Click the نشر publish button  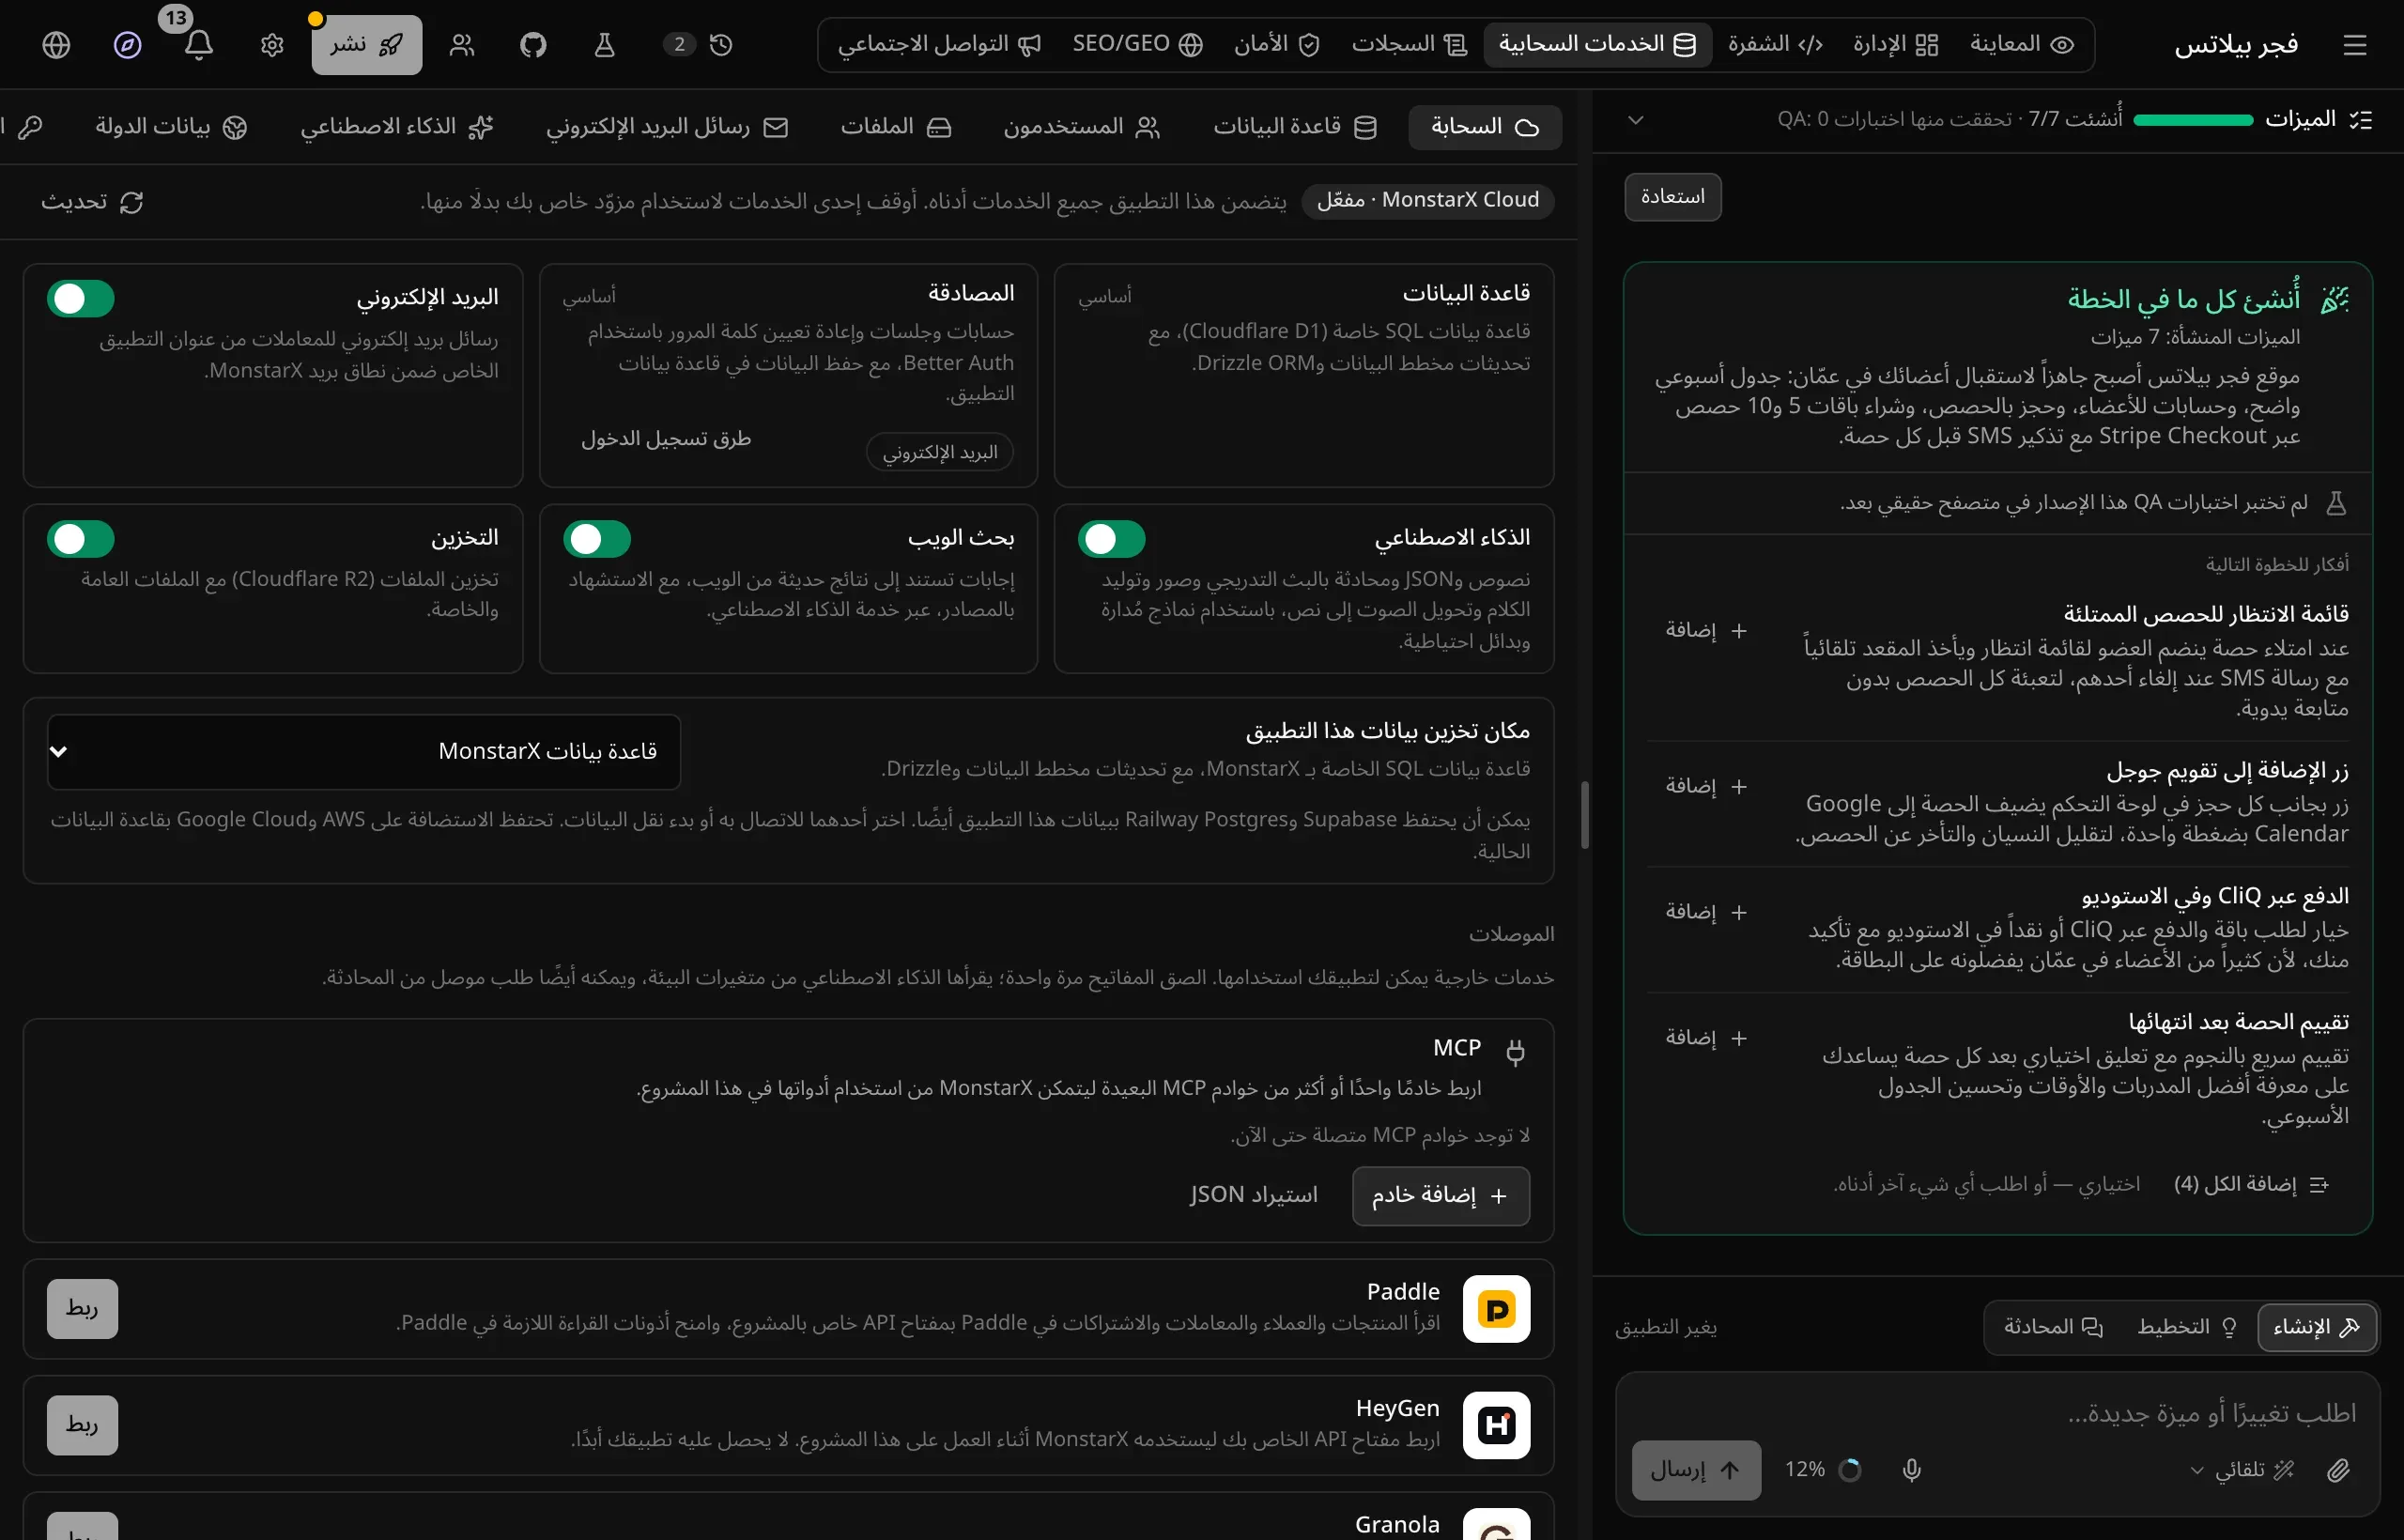[366, 45]
